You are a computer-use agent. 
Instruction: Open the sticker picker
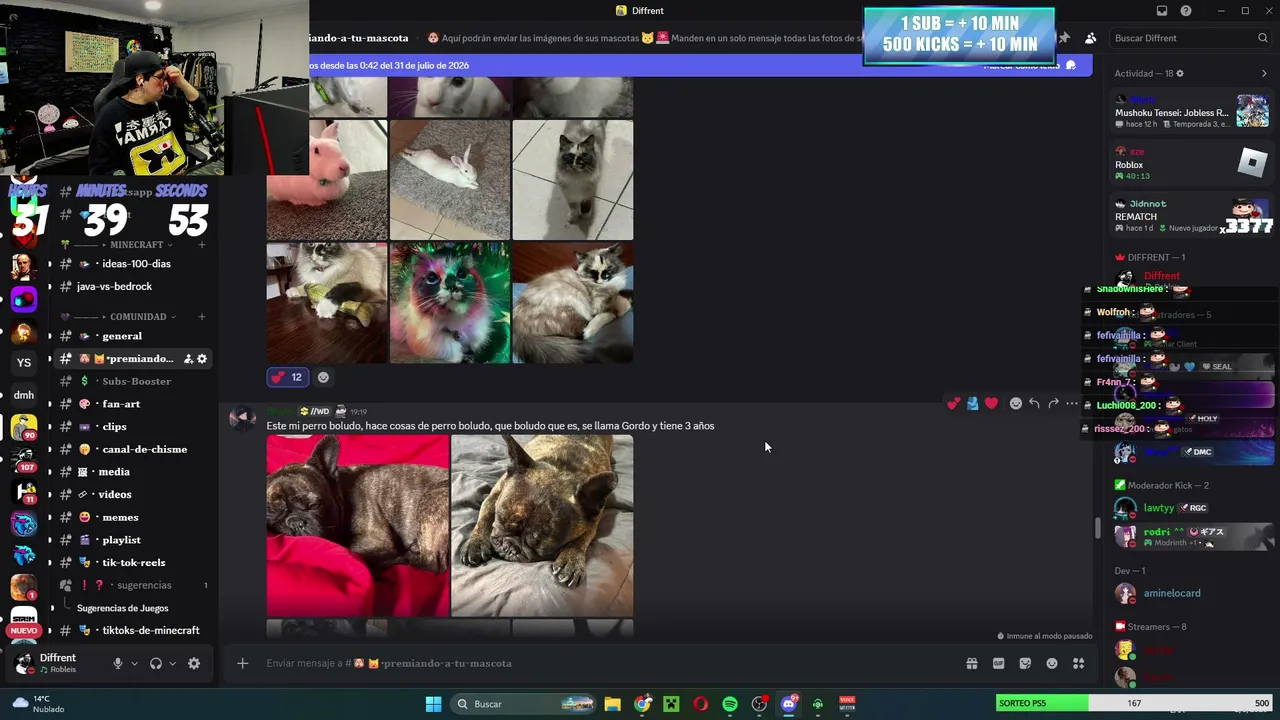(1025, 663)
